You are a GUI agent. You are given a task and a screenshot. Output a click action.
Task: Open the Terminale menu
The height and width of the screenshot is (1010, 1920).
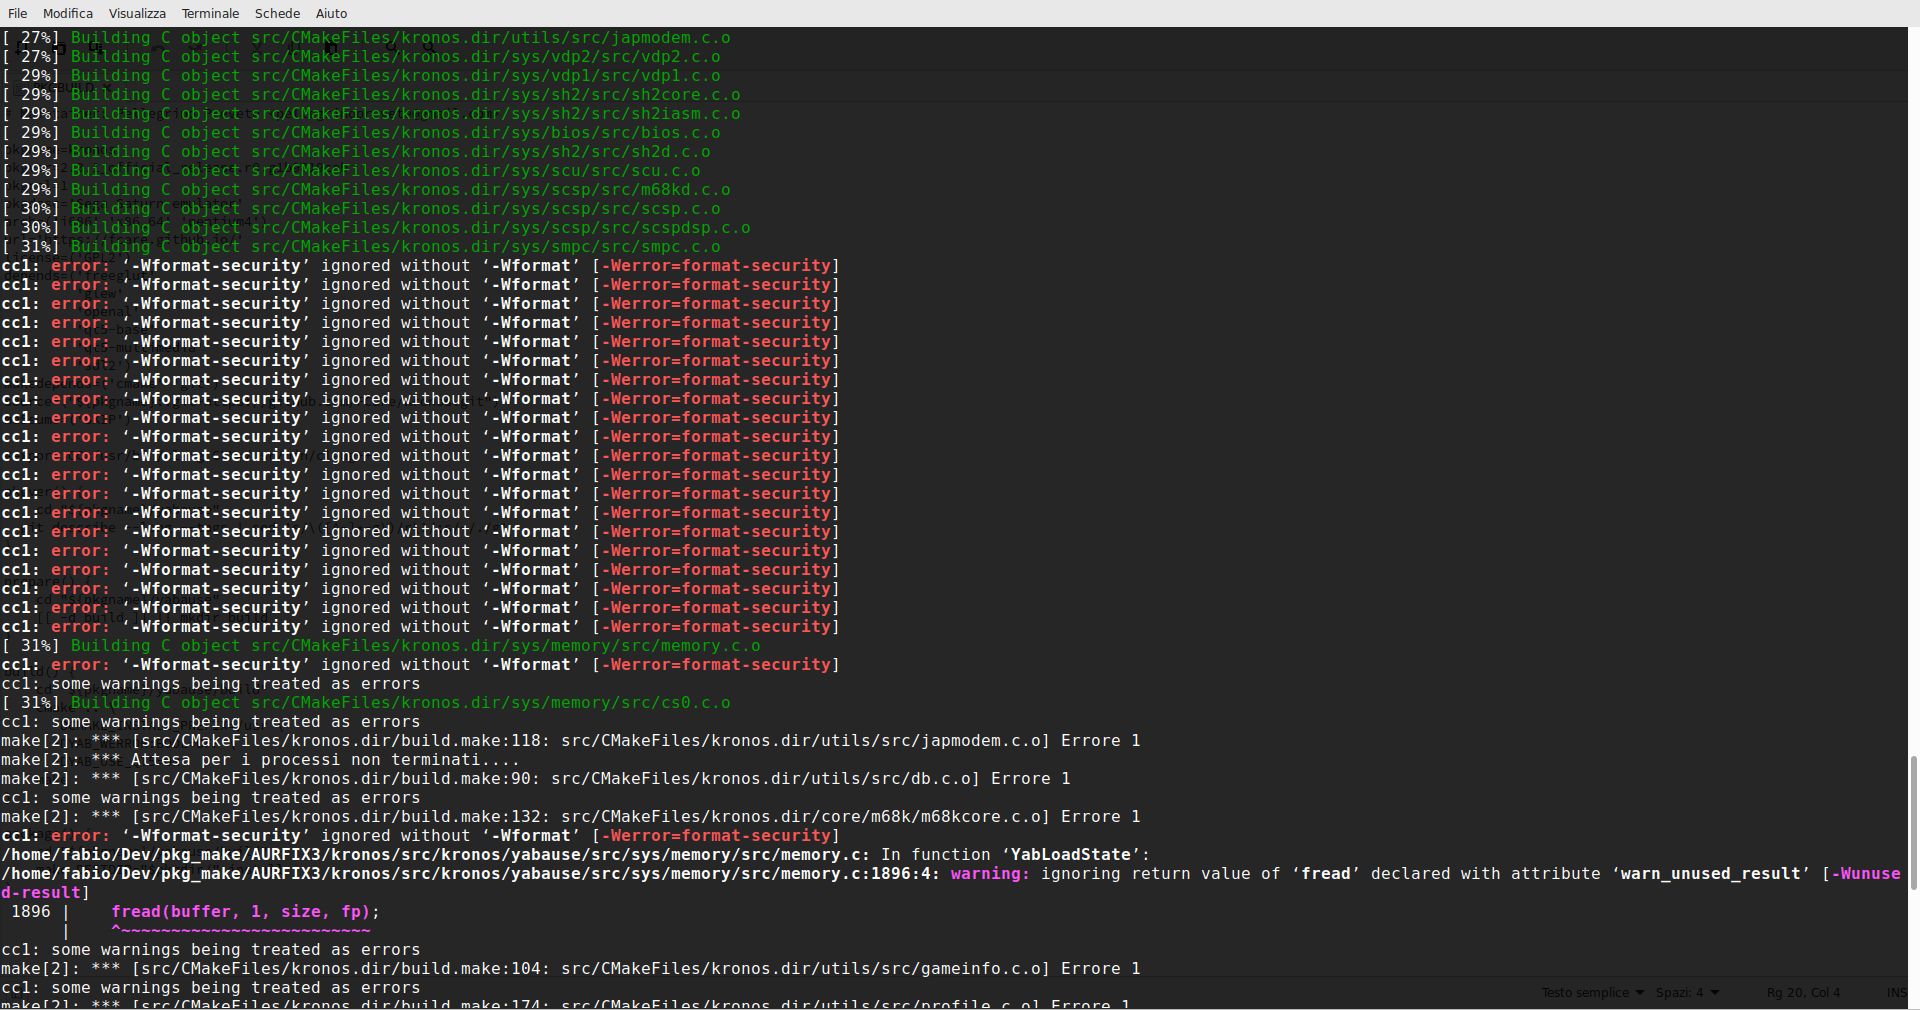pyautogui.click(x=210, y=13)
